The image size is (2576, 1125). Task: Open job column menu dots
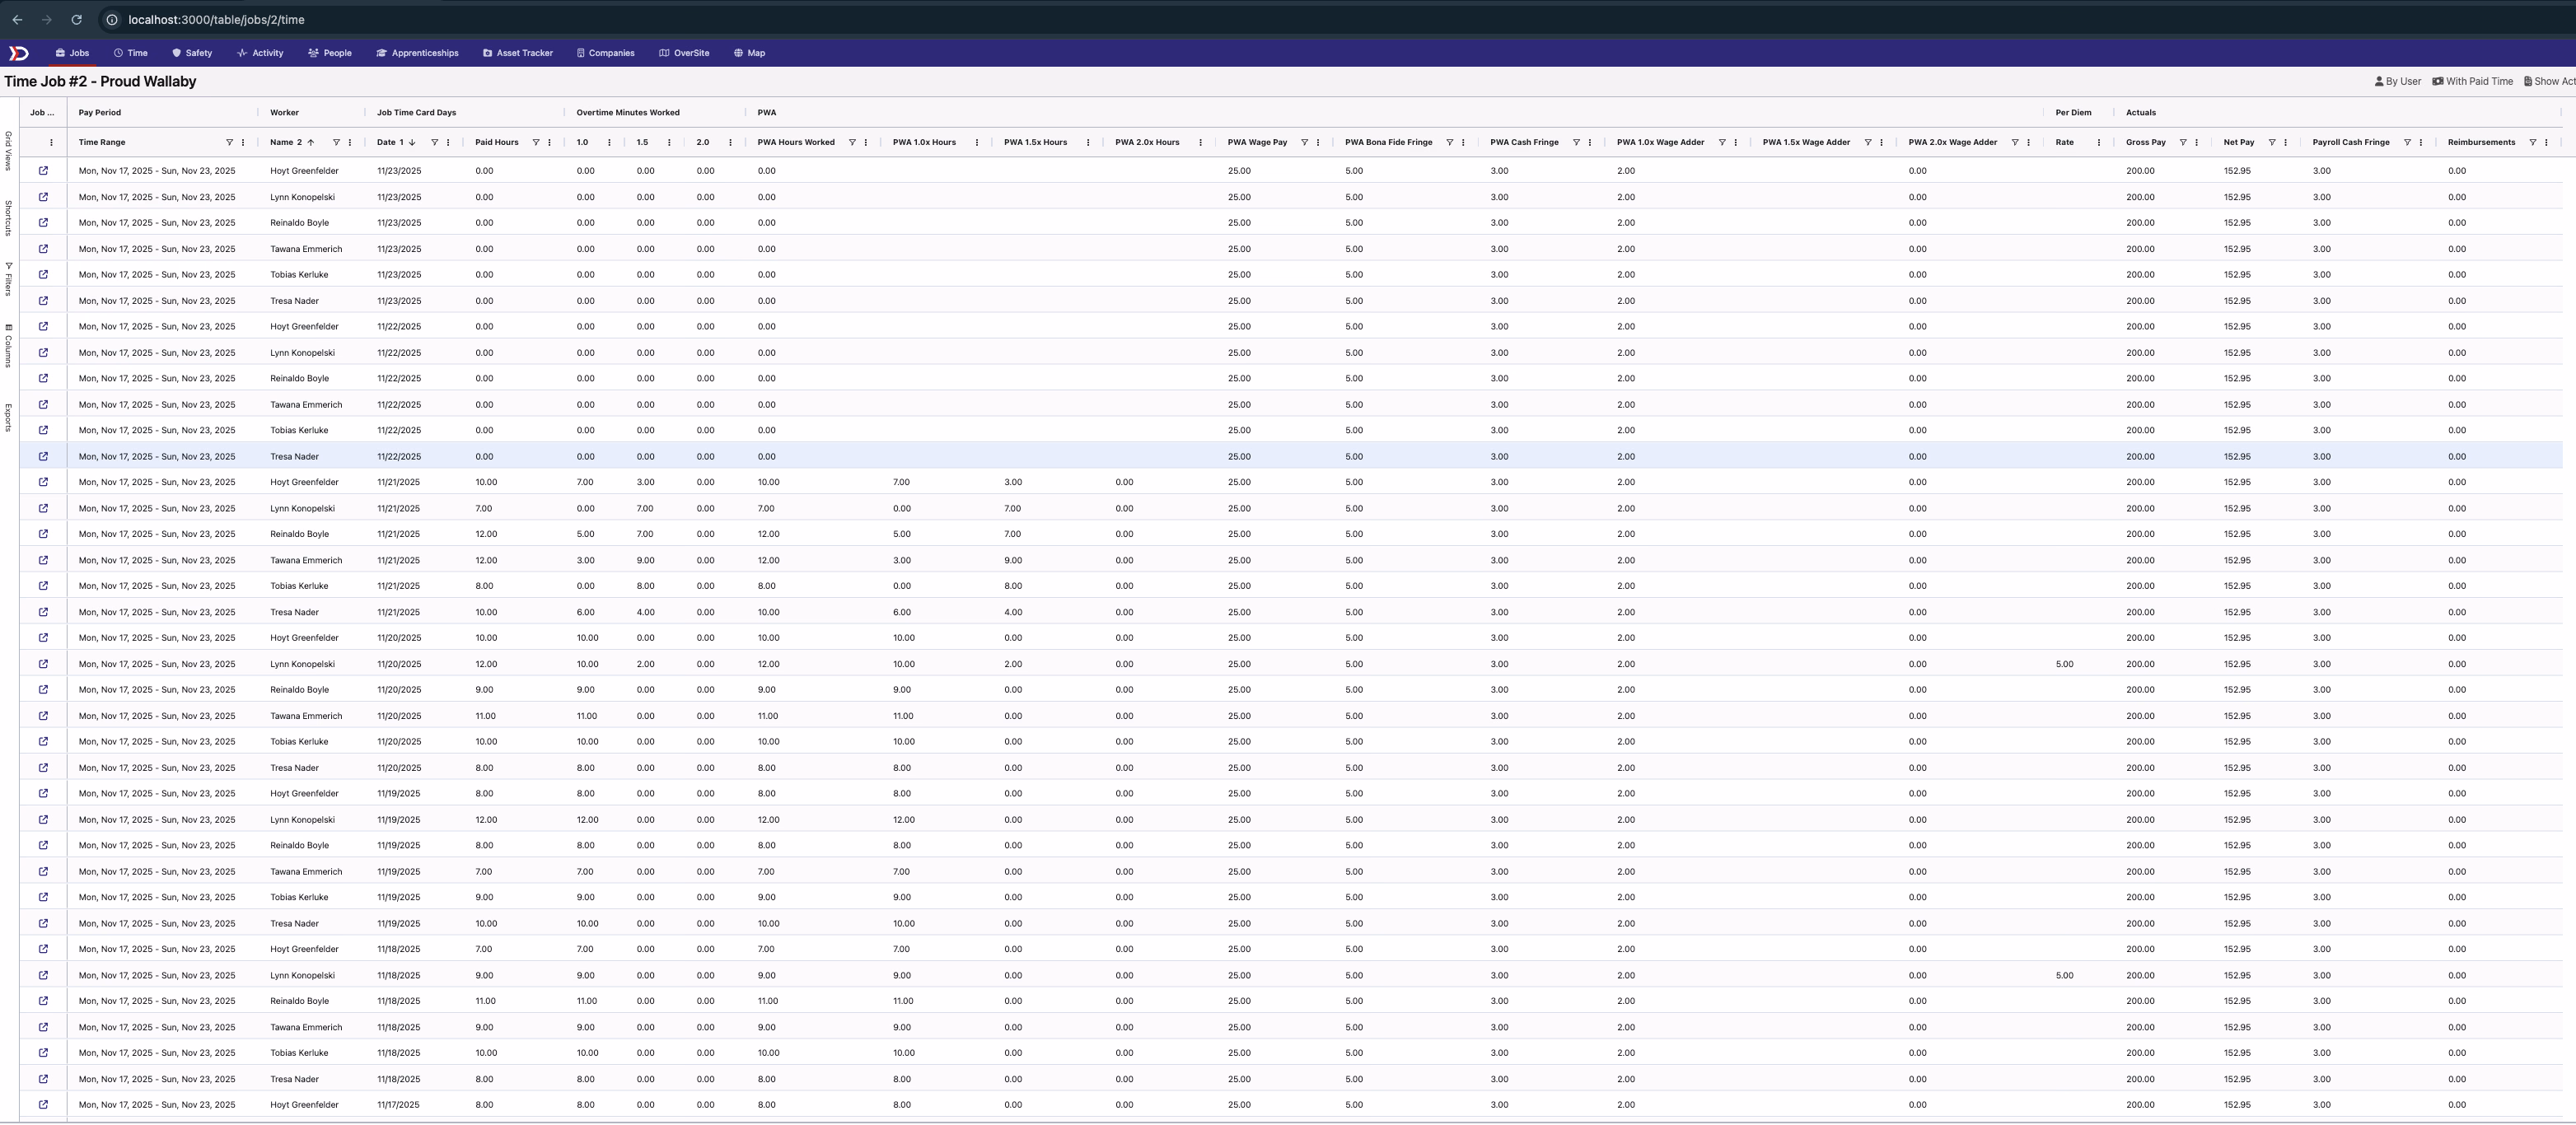tap(51, 142)
